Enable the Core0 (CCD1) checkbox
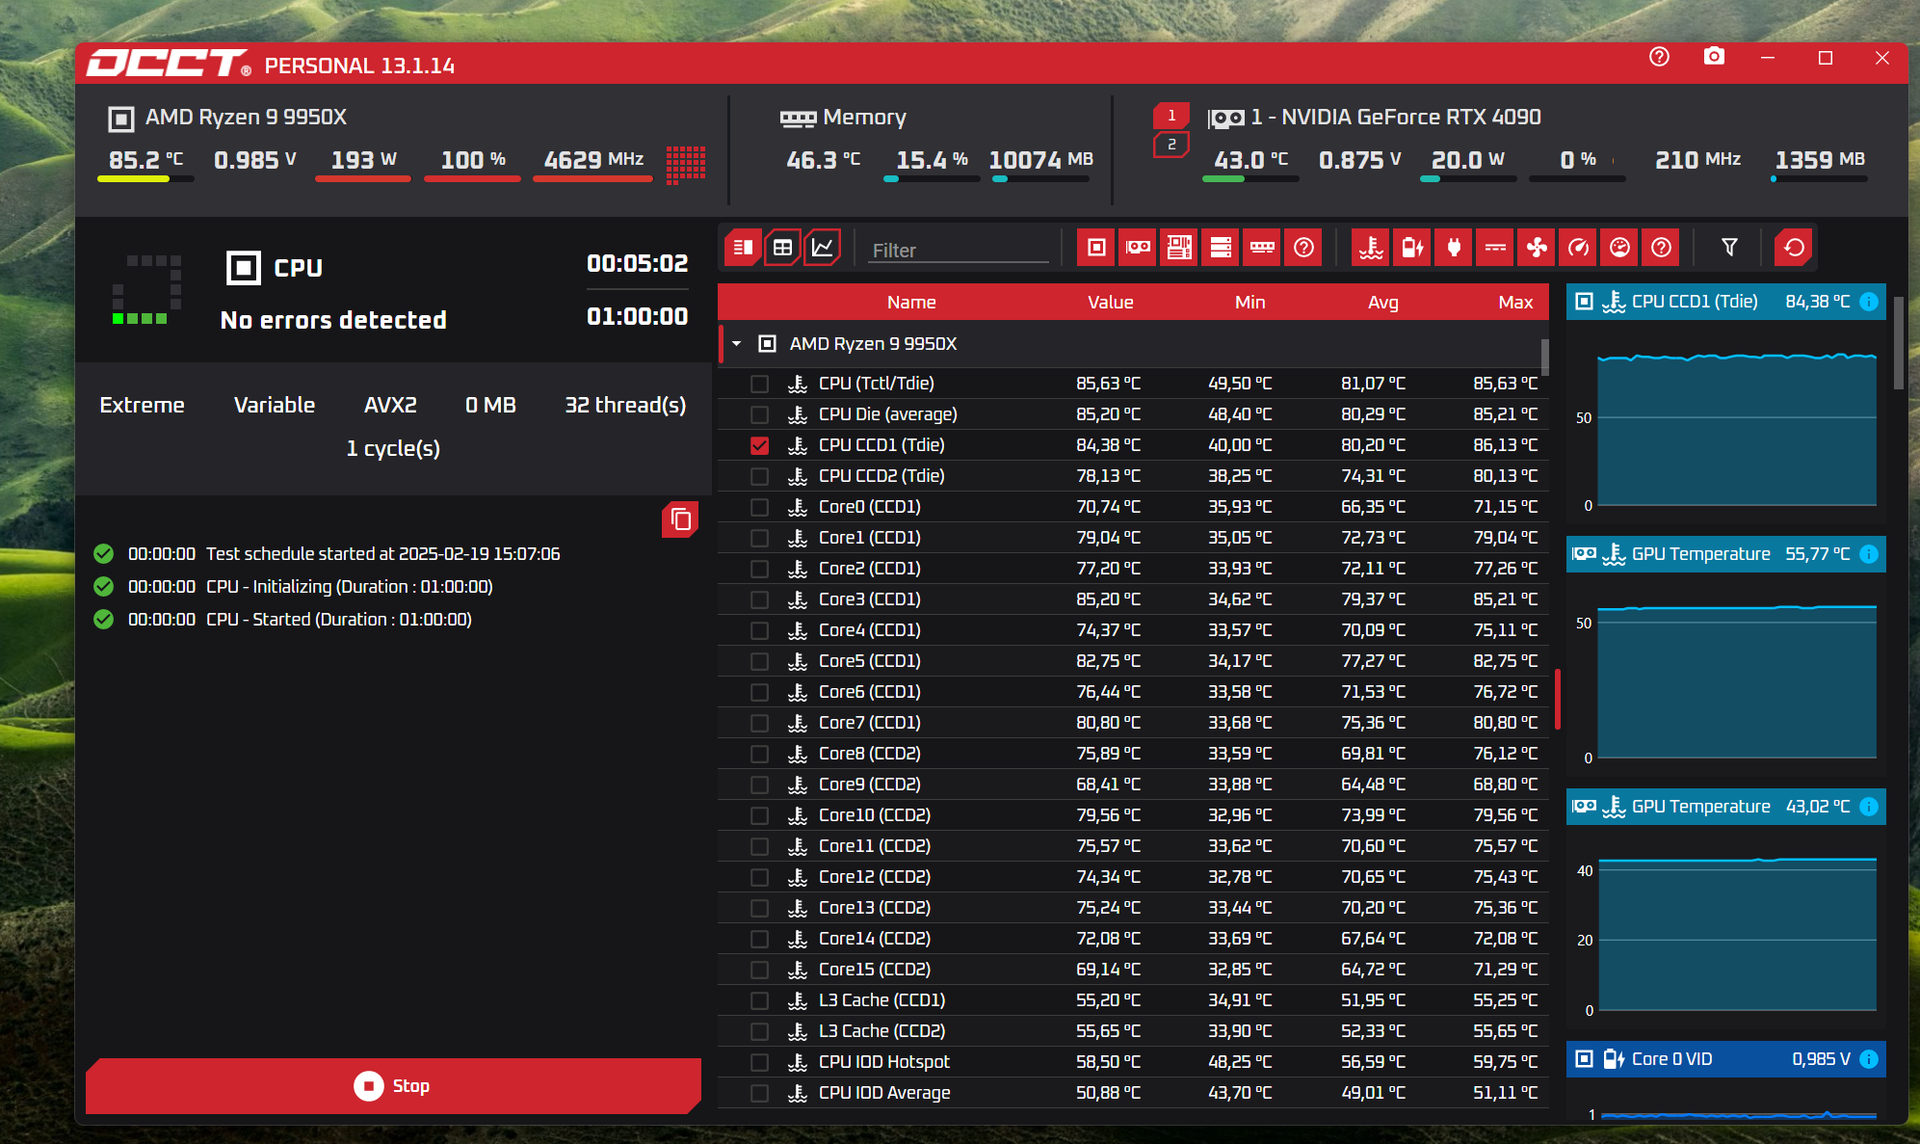This screenshot has height=1144, width=1920. coord(760,507)
